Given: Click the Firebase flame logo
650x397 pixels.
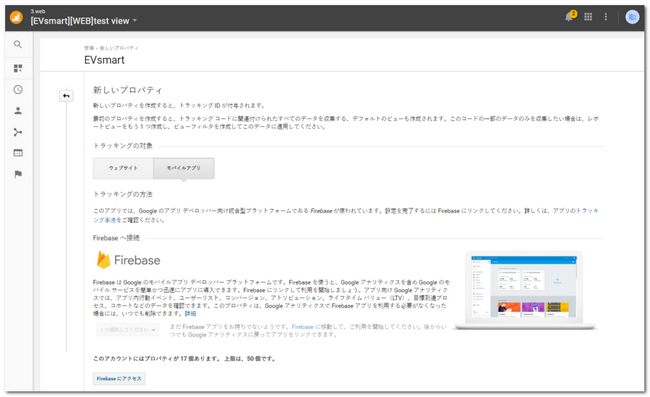Looking at the screenshot, I should click(x=103, y=260).
